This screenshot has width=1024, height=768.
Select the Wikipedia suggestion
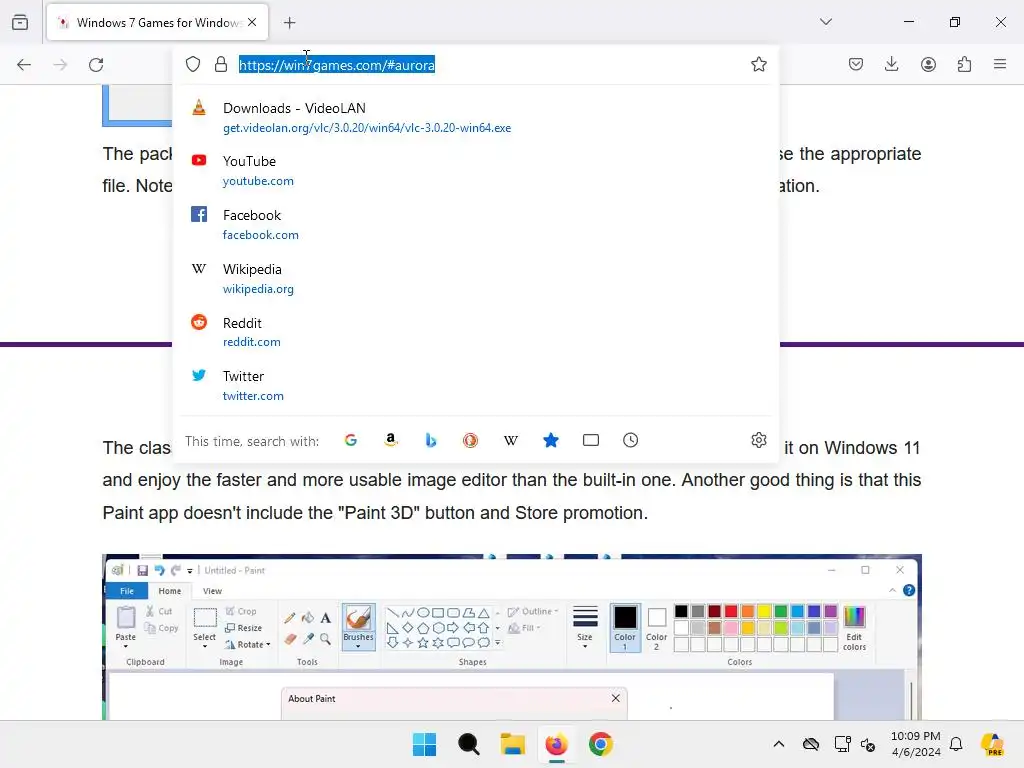pyautogui.click(x=476, y=278)
